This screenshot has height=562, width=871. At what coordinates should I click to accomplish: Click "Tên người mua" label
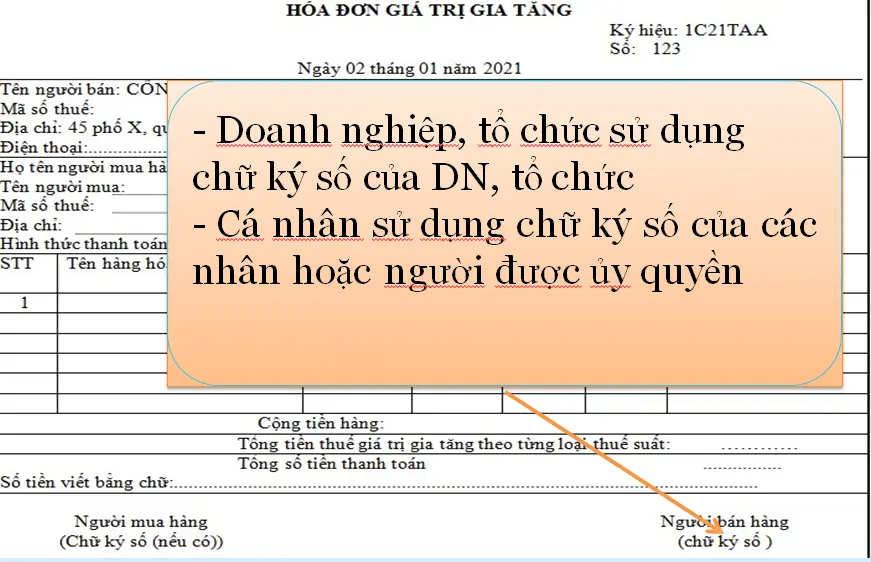pos(62,187)
